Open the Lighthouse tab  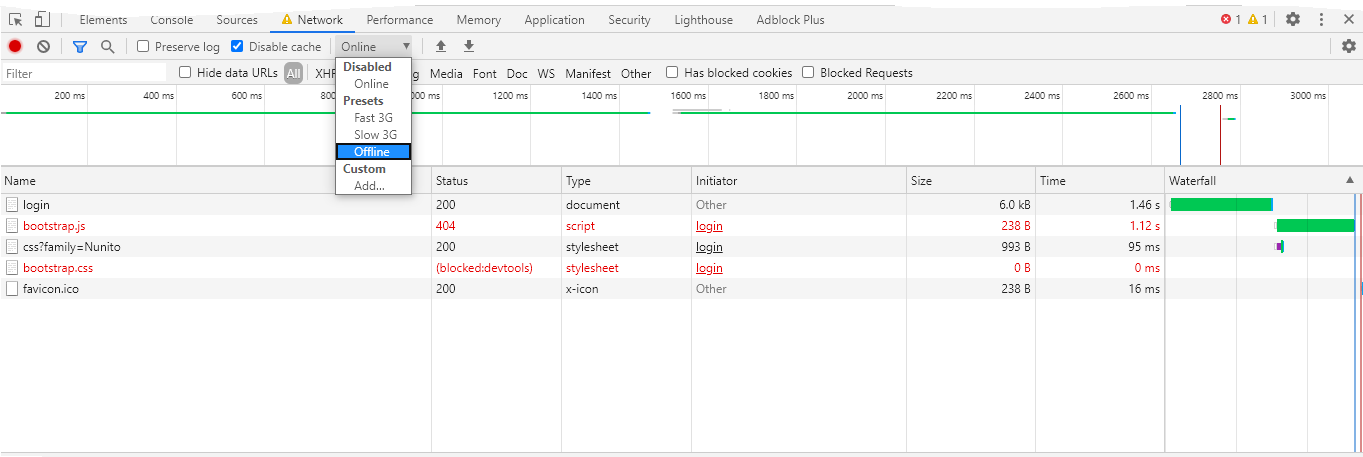click(703, 20)
